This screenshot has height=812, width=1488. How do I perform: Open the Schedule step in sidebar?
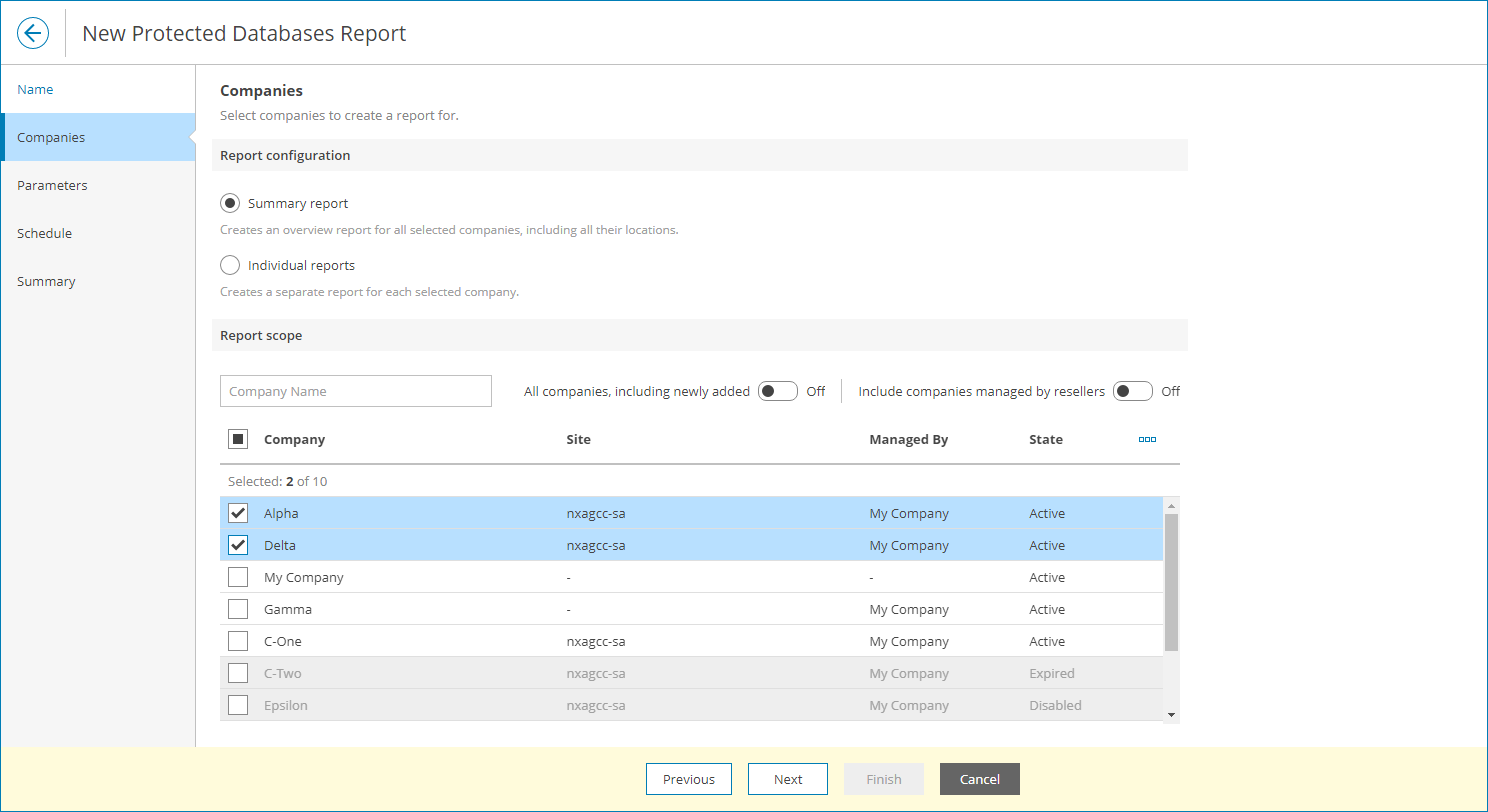(x=44, y=233)
